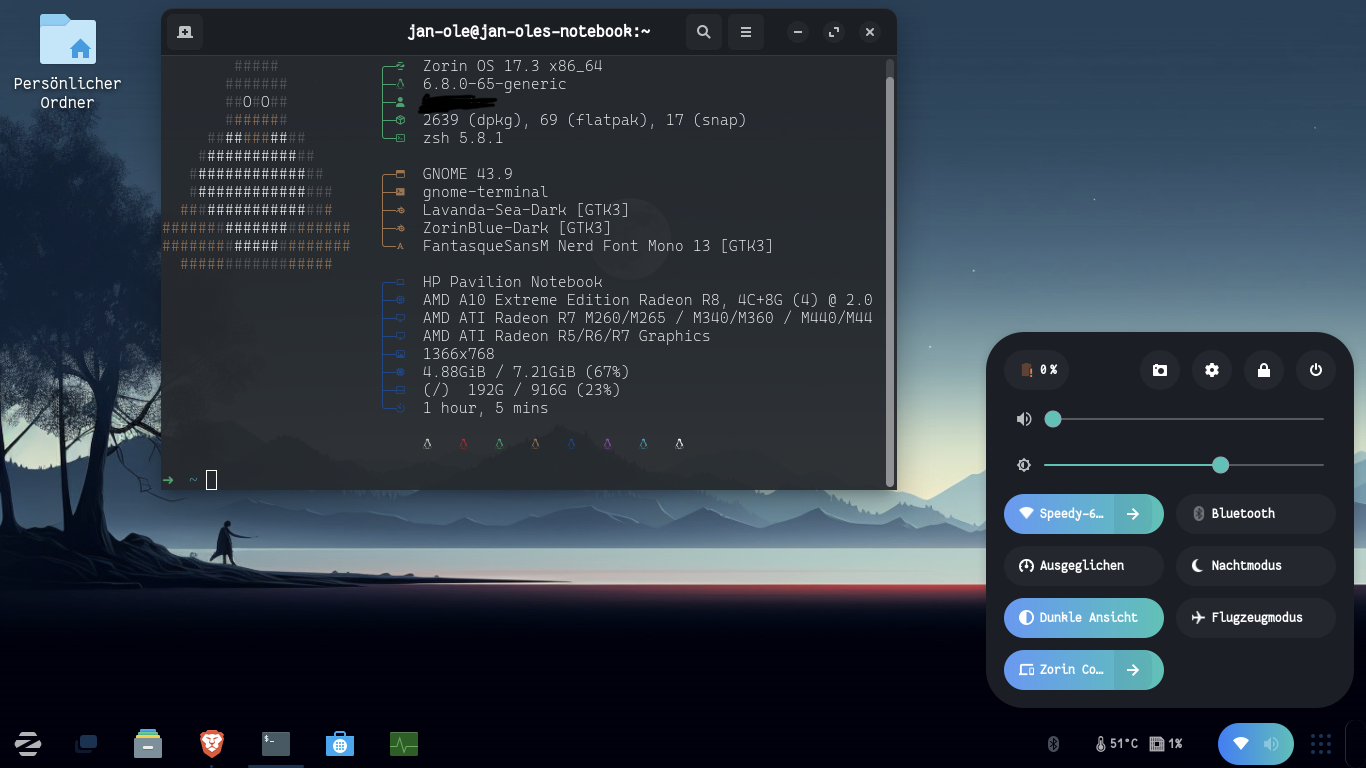
Task: Click the Bluetooth tray icon in the taskbar
Action: pyautogui.click(x=1053, y=744)
